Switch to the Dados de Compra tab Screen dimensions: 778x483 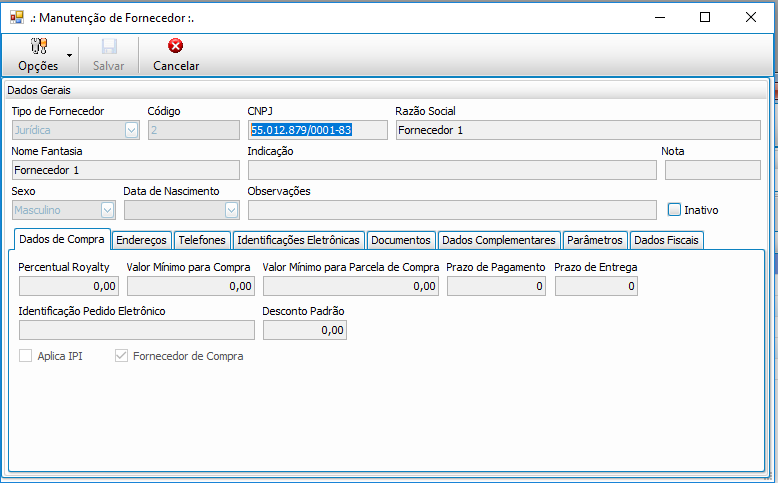(x=62, y=239)
